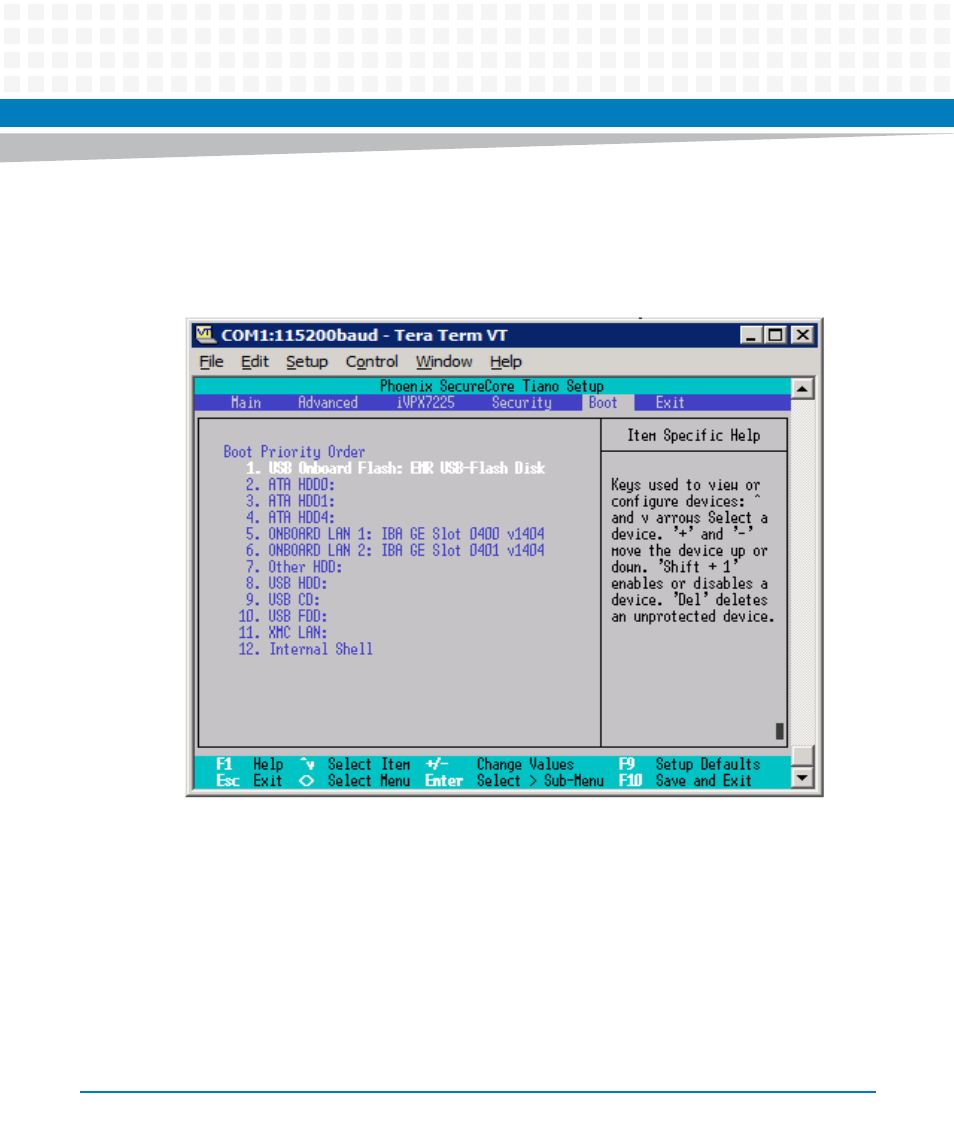Select boot entry USB Onboard Flash
954x1145 pixels.
(x=395, y=468)
